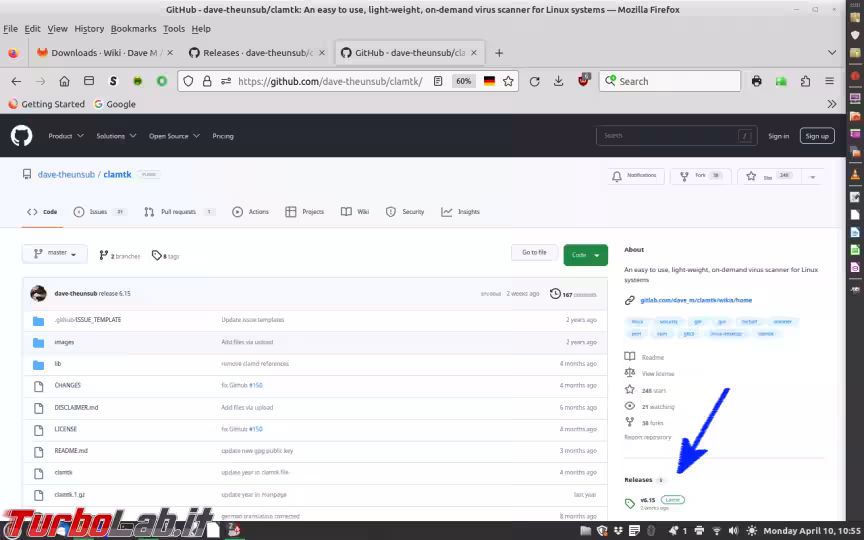List all tabs with the dropdown arrow
The width and height of the screenshot is (864, 540).
click(x=831, y=53)
